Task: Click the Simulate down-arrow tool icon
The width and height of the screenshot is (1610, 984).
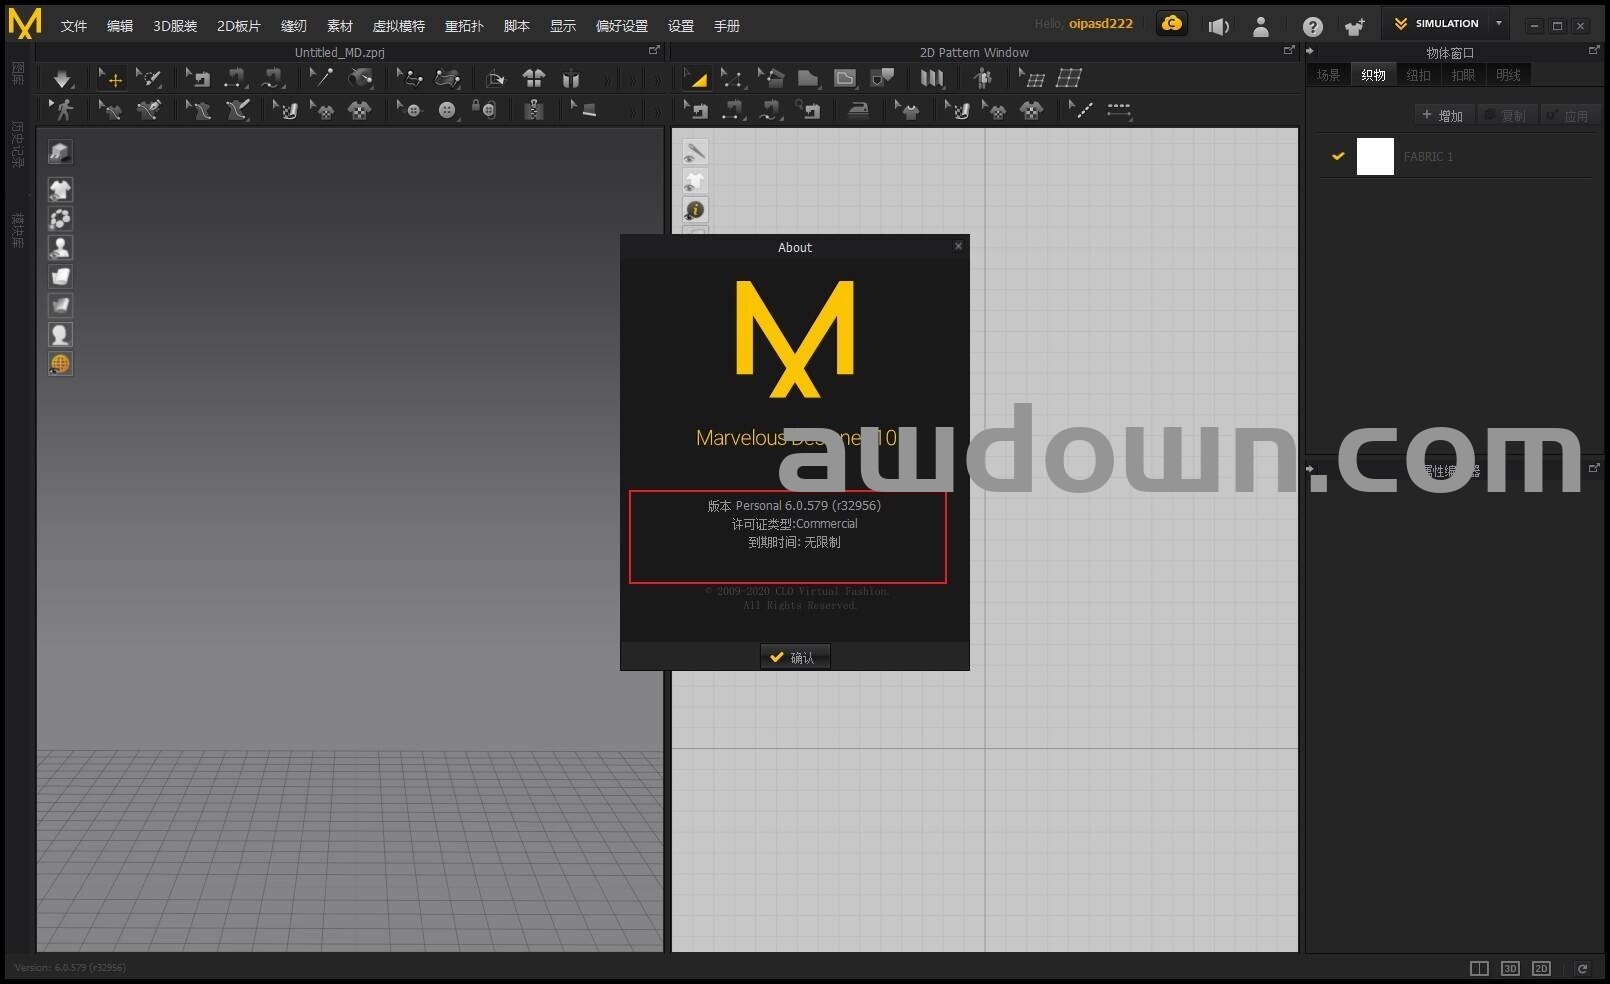Action: point(62,78)
